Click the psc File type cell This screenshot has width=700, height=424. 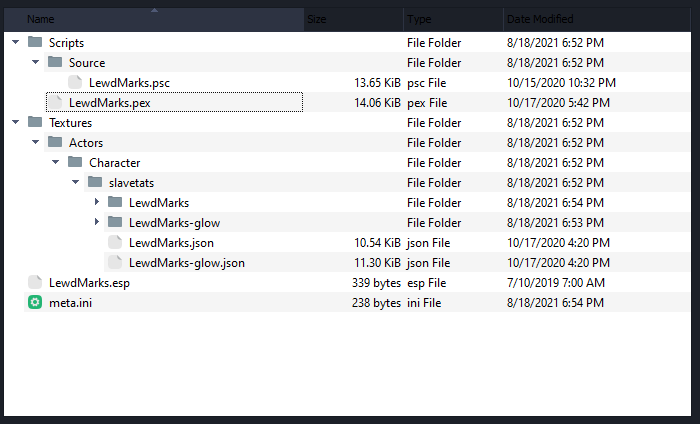pyautogui.click(x=427, y=83)
